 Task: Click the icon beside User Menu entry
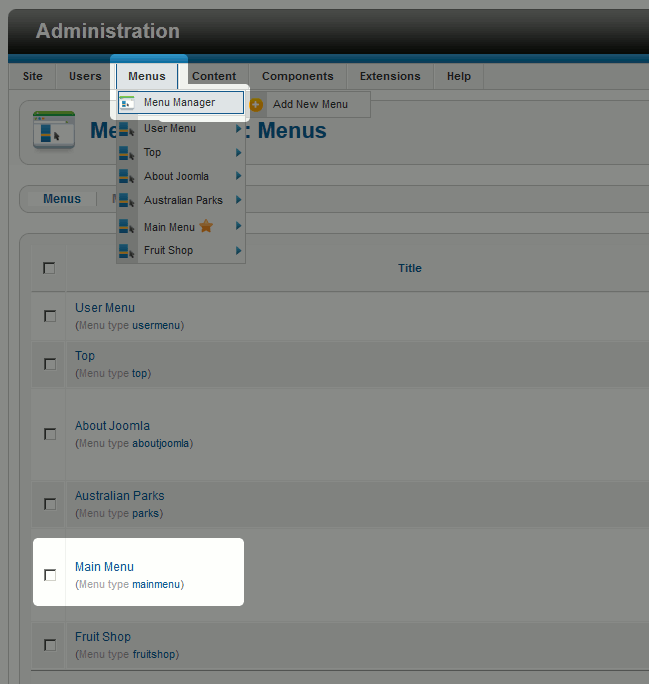tap(126, 130)
